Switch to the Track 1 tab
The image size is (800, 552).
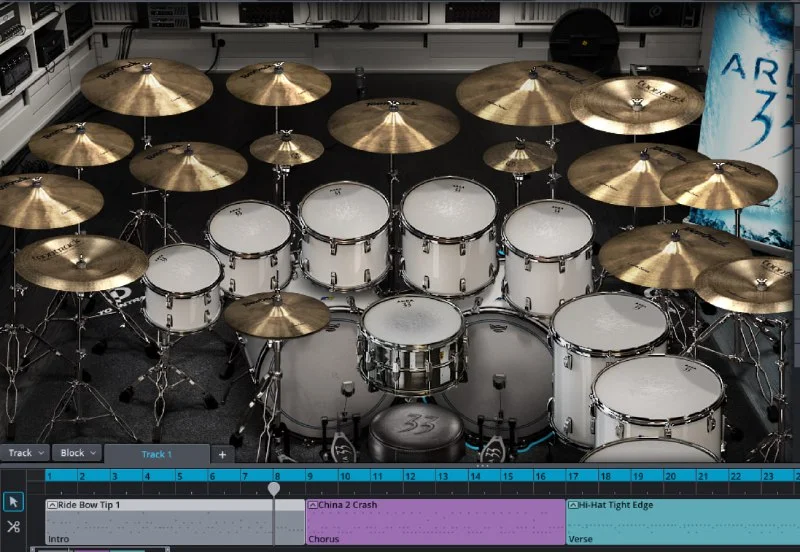click(156, 454)
